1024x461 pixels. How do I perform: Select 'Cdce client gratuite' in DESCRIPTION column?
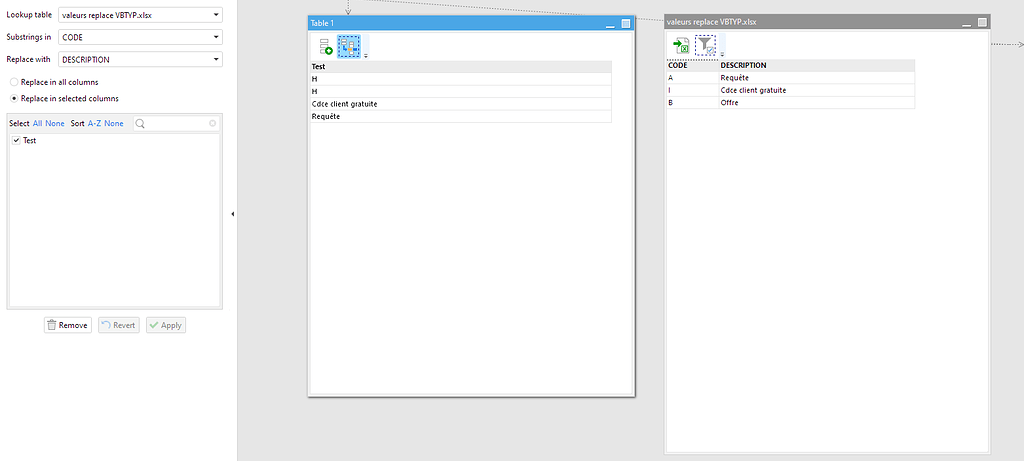coord(816,90)
